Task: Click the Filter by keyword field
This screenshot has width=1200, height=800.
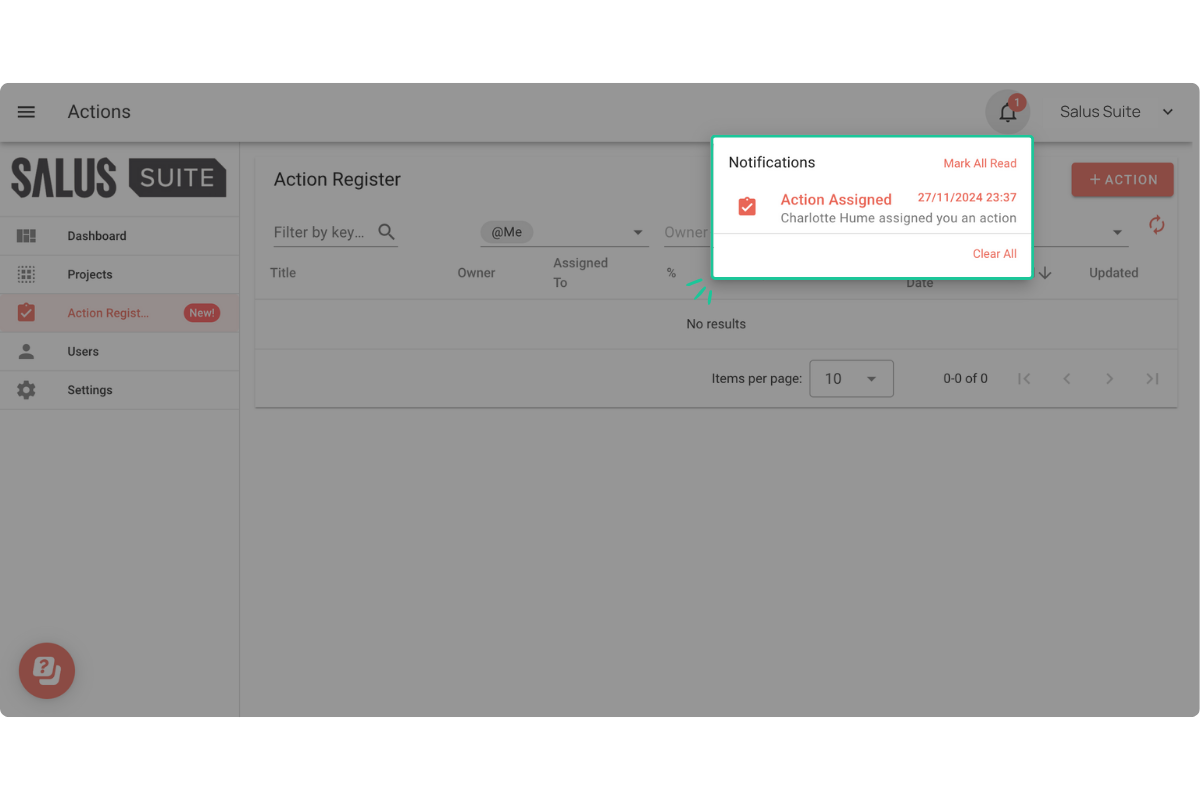Action: 320,232
